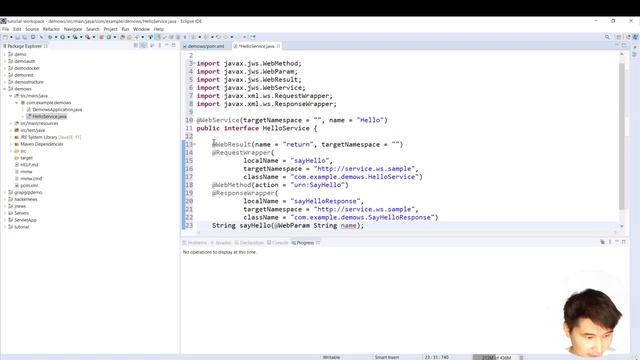Click the Last Edit Location toolbar icon

pos(219,37)
